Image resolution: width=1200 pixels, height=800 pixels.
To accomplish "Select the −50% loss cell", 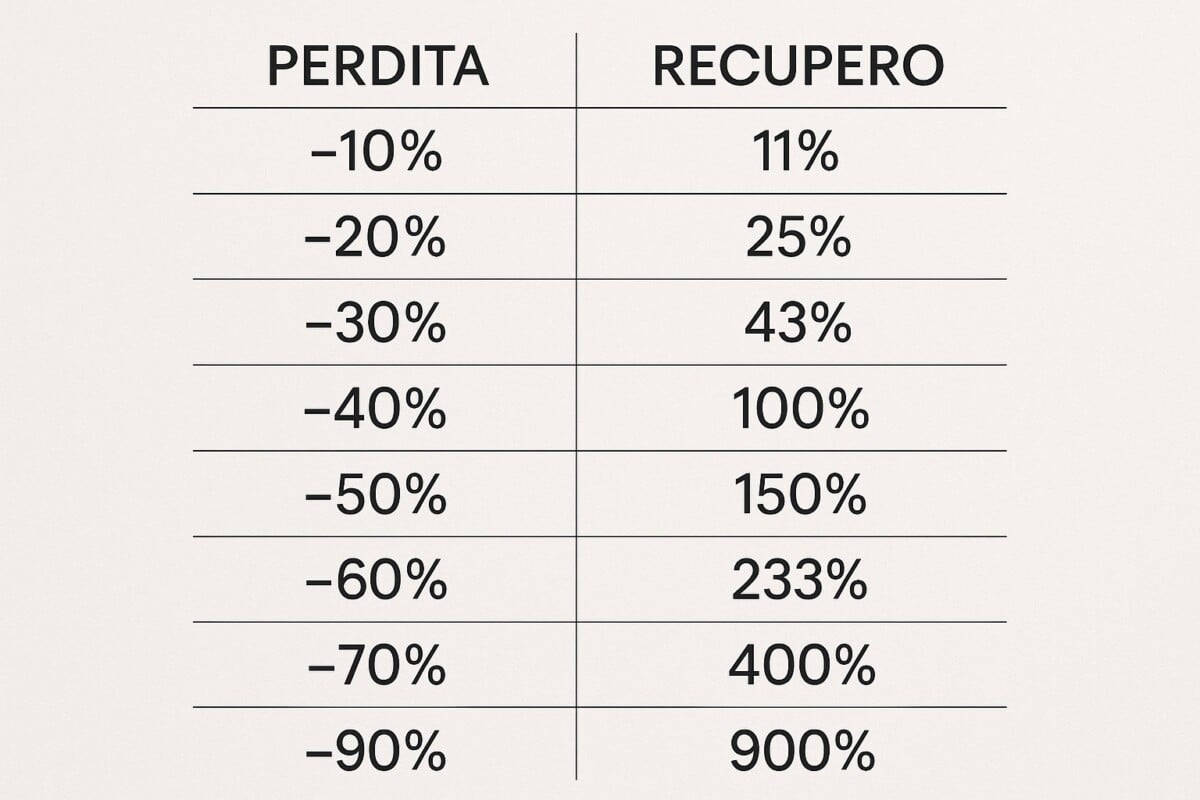I will pos(376,496).
